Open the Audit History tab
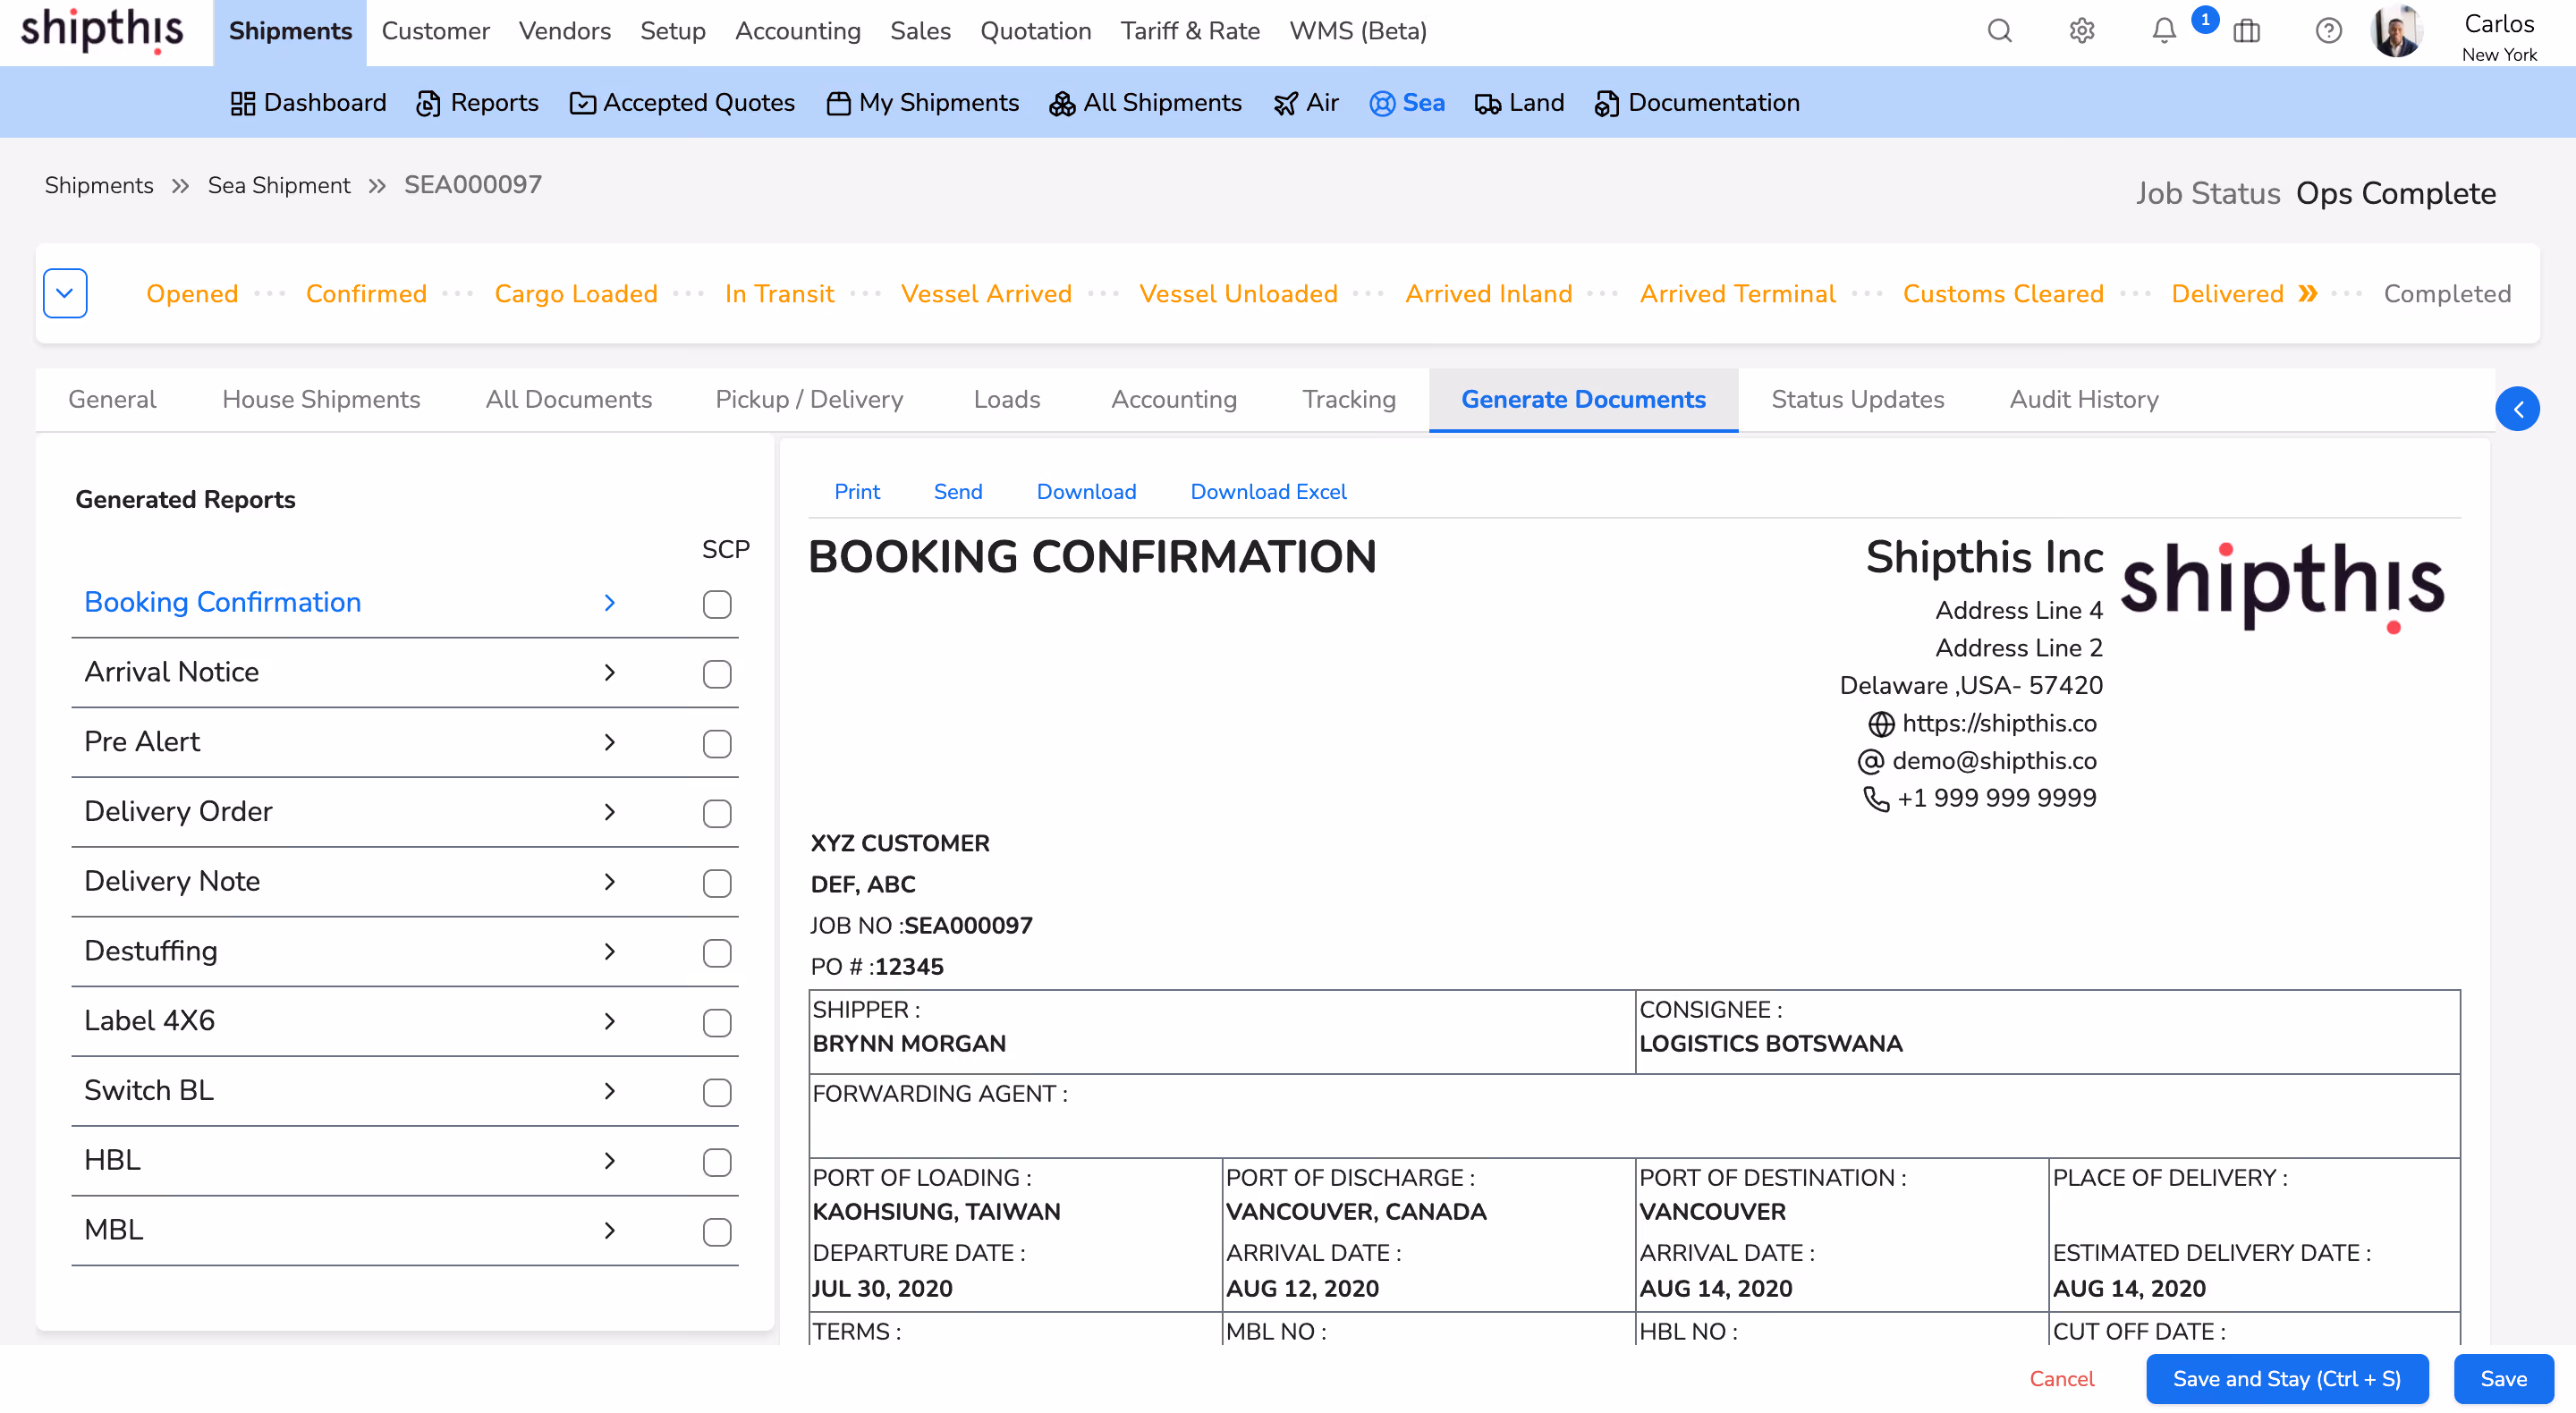The height and width of the screenshot is (1413, 2576). 2084,400
